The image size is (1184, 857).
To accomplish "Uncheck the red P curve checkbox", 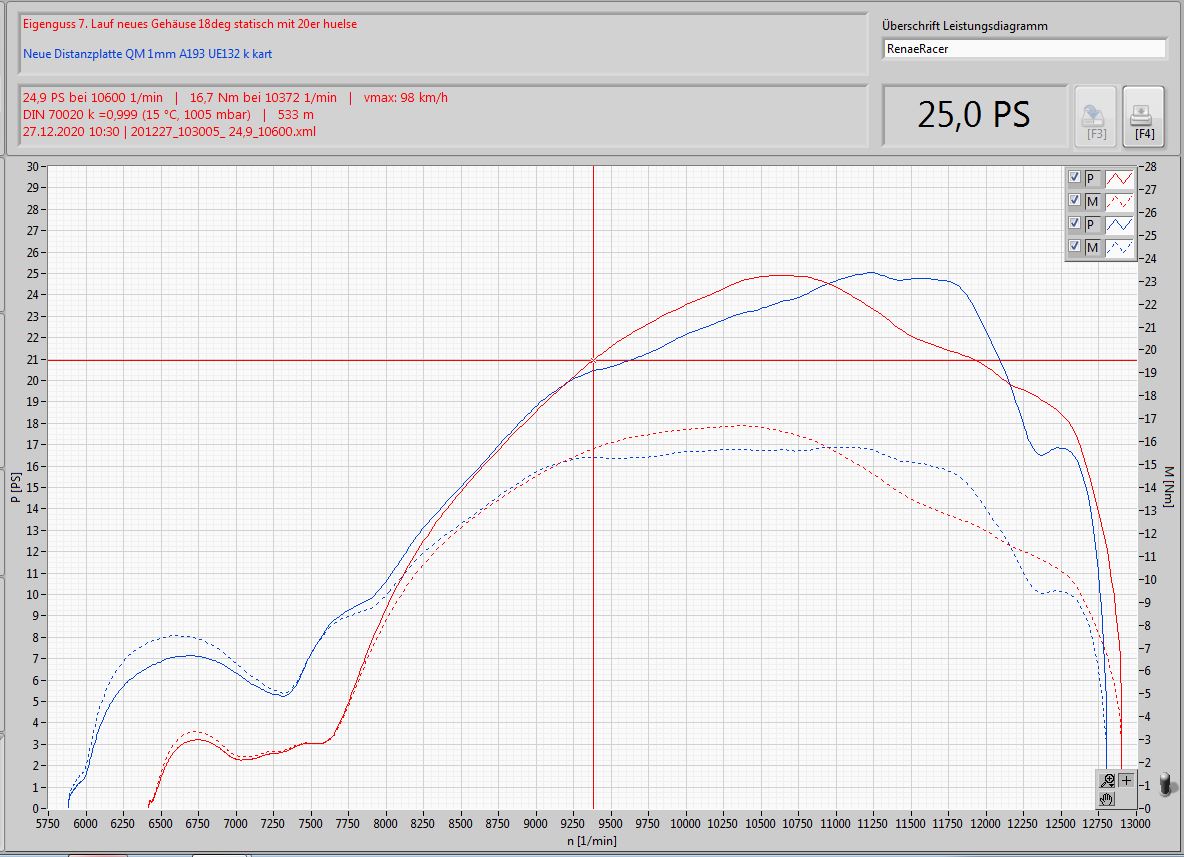I will (x=1074, y=178).
